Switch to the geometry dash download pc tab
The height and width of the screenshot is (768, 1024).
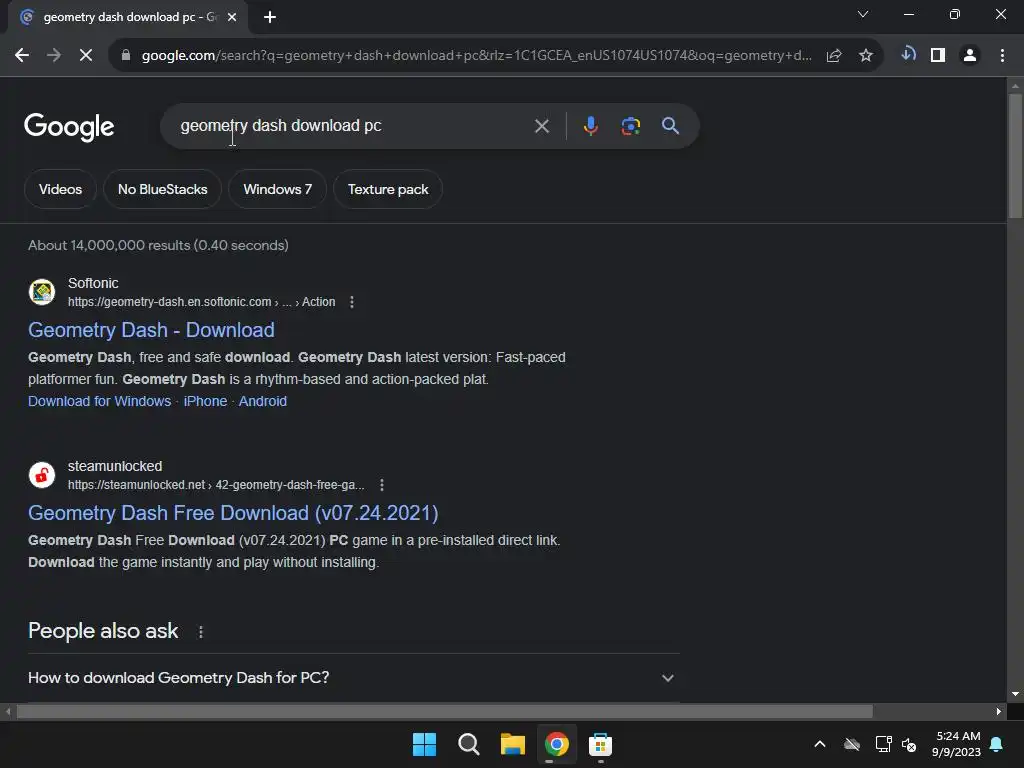point(128,17)
